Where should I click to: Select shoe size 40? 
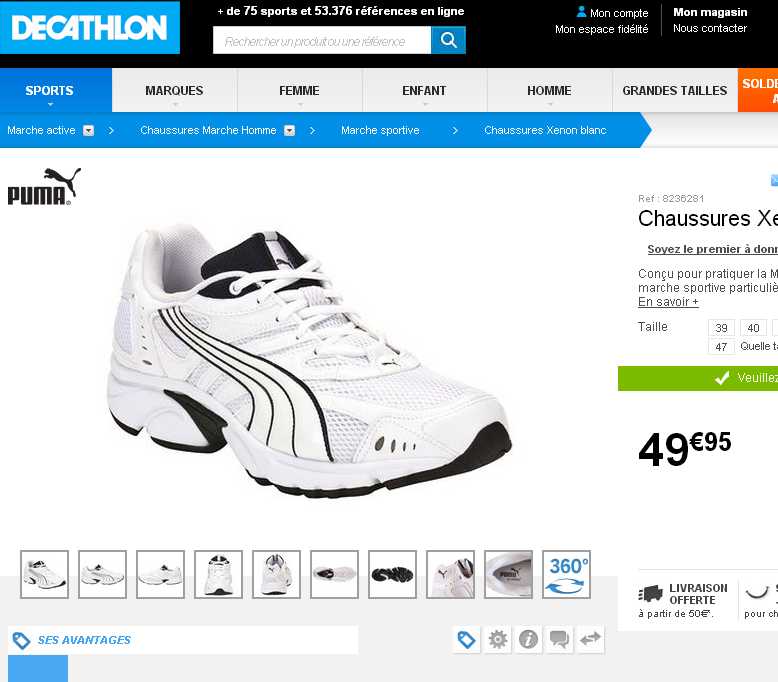tap(753, 328)
